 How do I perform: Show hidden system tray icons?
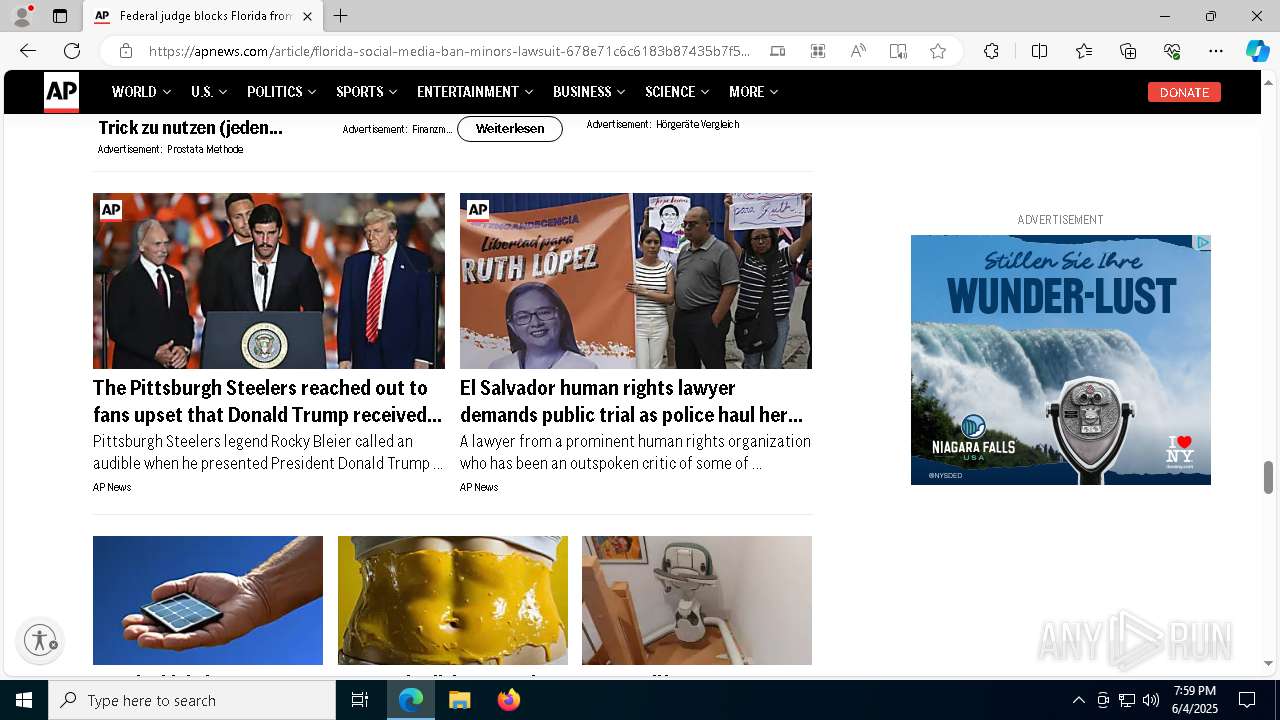point(1078,700)
